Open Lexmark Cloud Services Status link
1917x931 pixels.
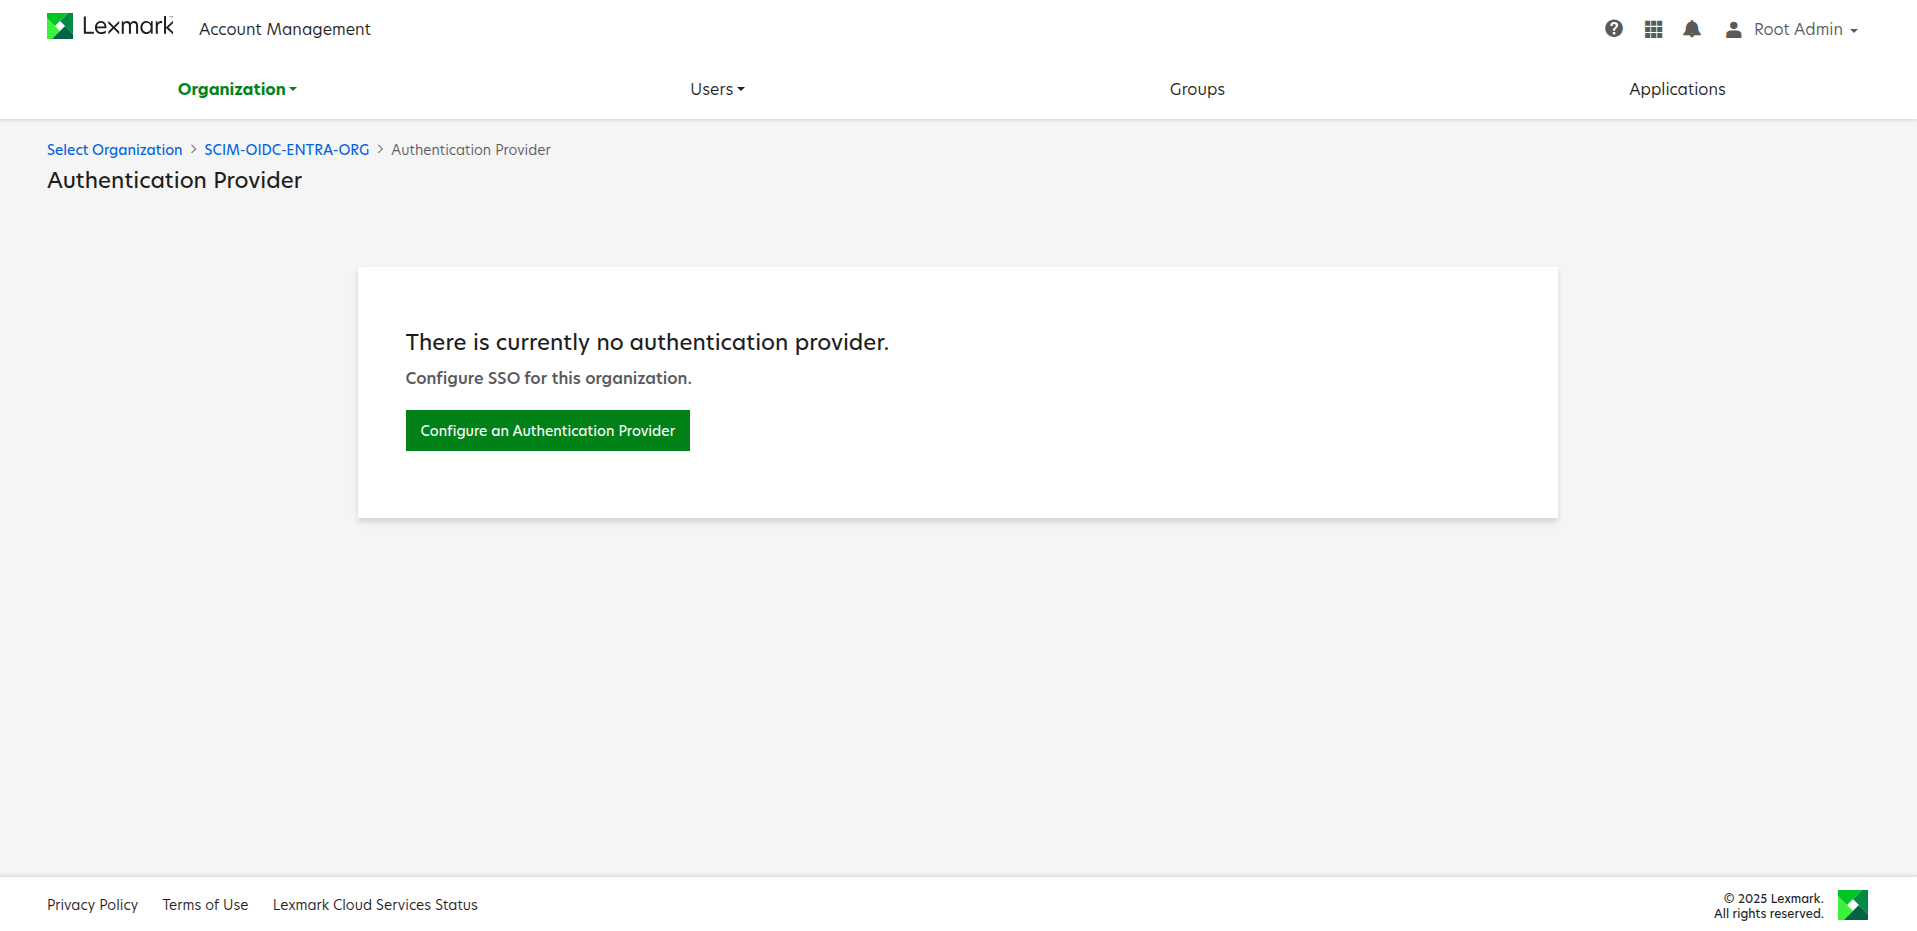coord(375,905)
